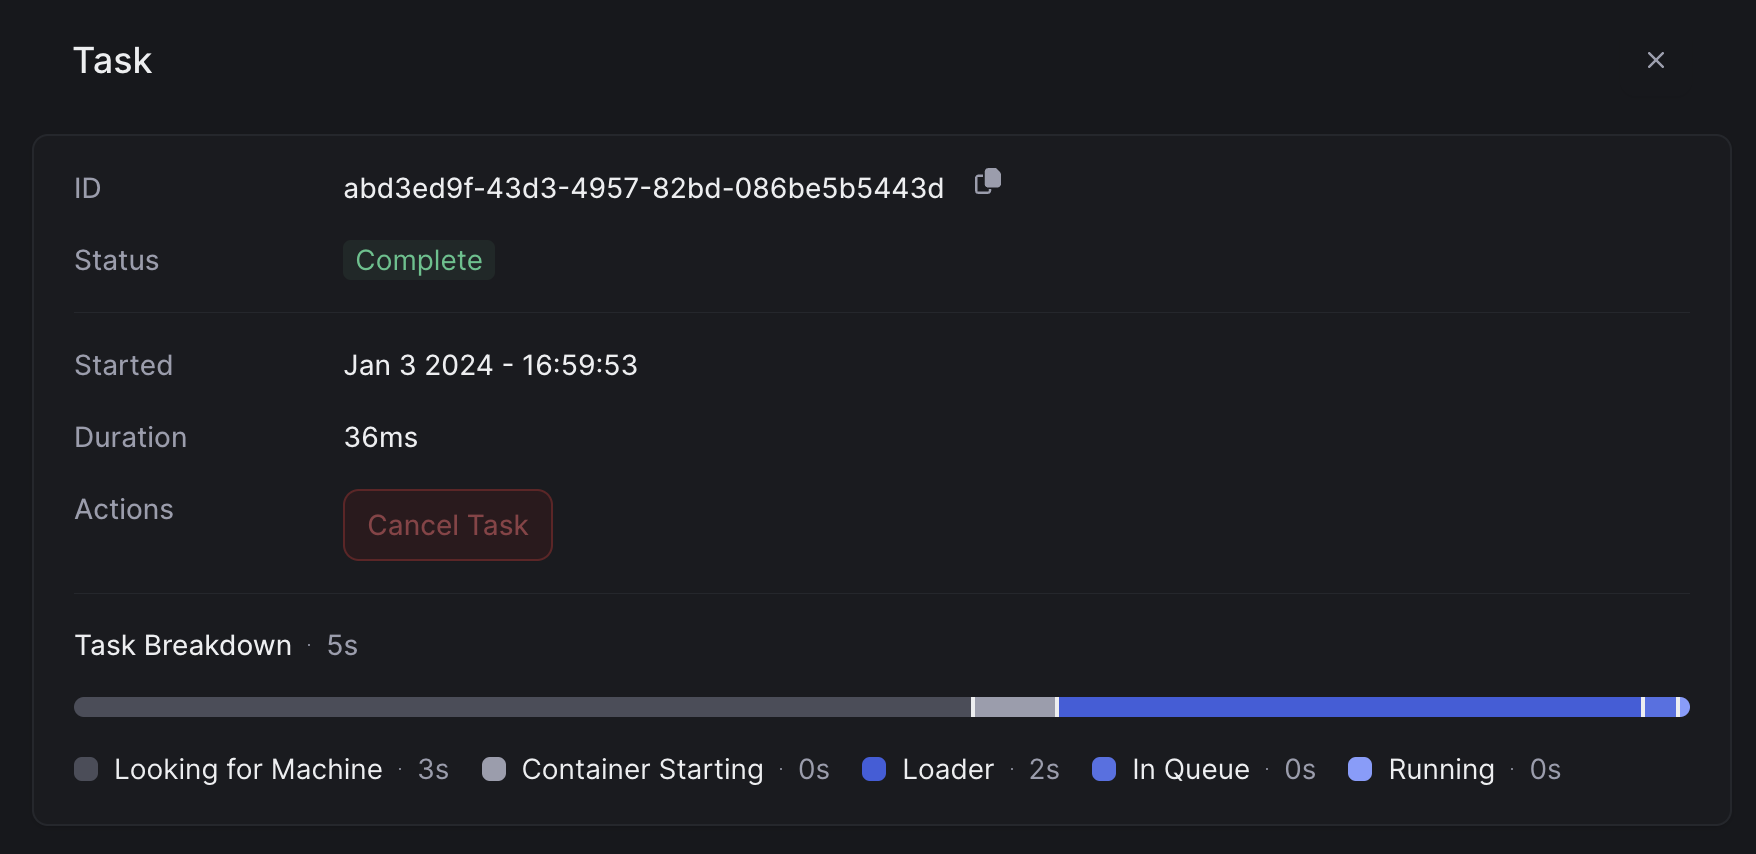Viewport: 1756px width, 854px height.
Task: Click the Task Breakdown heading
Action: tap(183, 645)
